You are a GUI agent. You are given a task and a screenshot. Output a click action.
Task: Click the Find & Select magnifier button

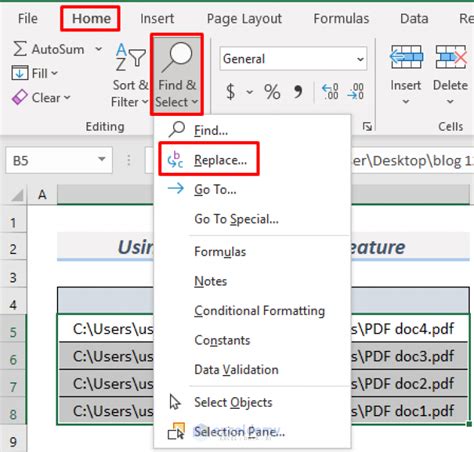point(177,75)
